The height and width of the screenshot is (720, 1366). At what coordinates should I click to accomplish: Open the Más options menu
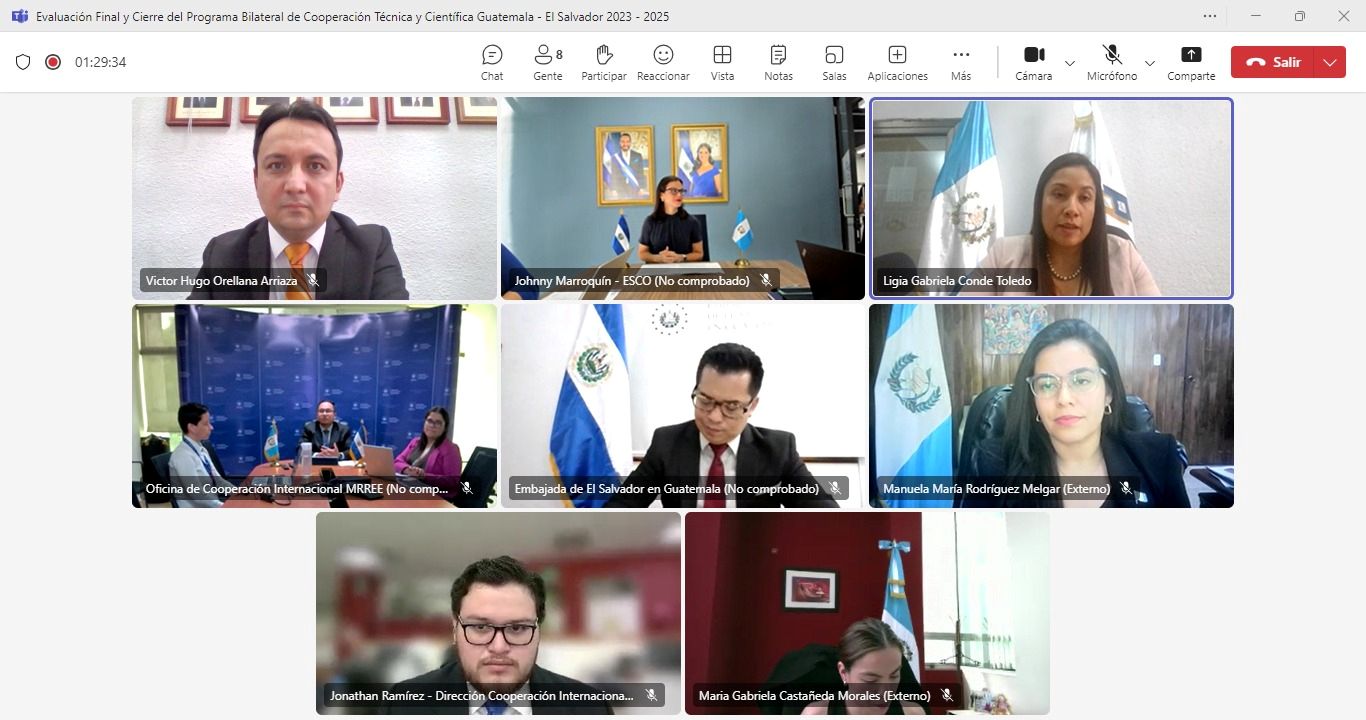tap(961, 62)
